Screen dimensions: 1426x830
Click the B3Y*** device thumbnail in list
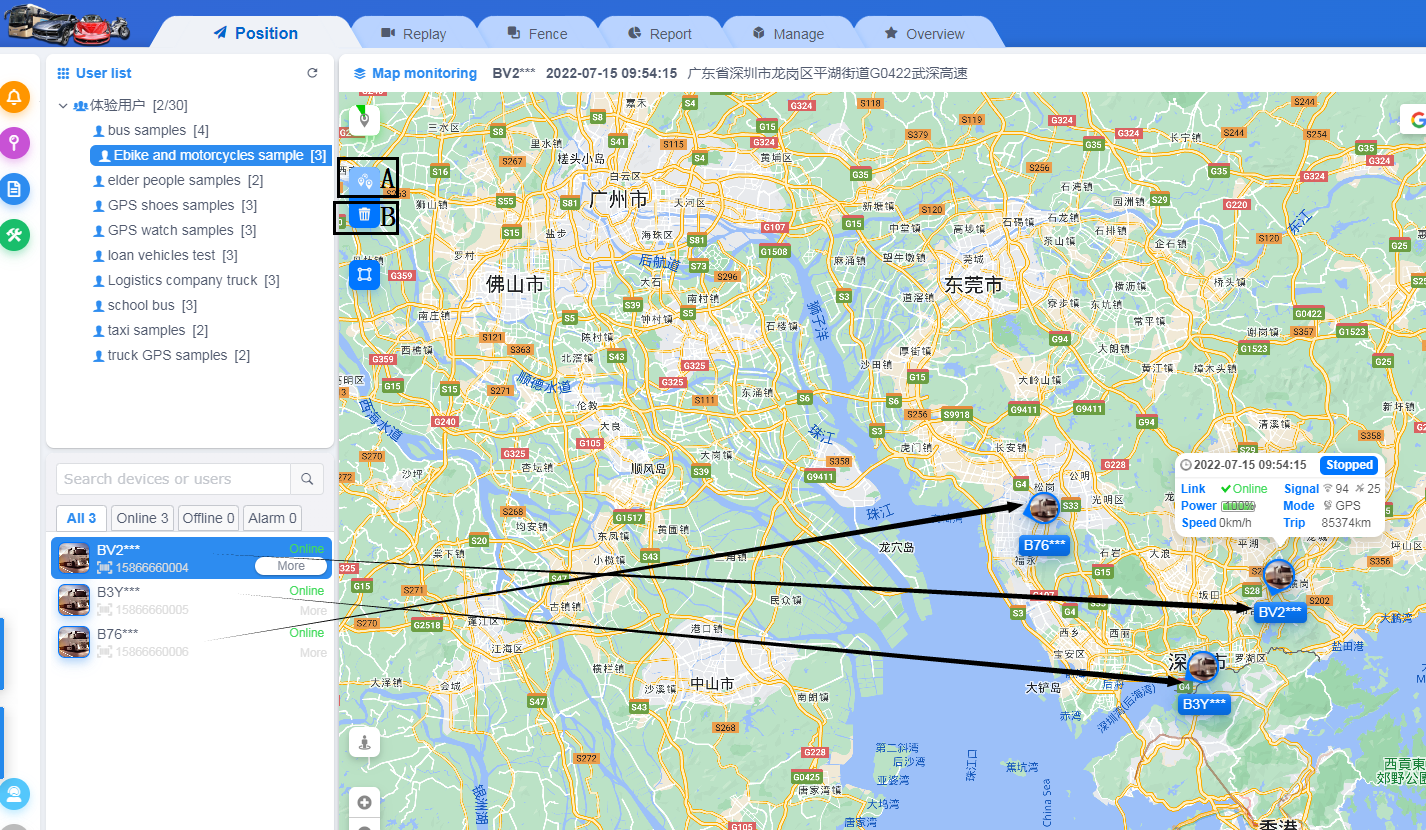tap(74, 600)
